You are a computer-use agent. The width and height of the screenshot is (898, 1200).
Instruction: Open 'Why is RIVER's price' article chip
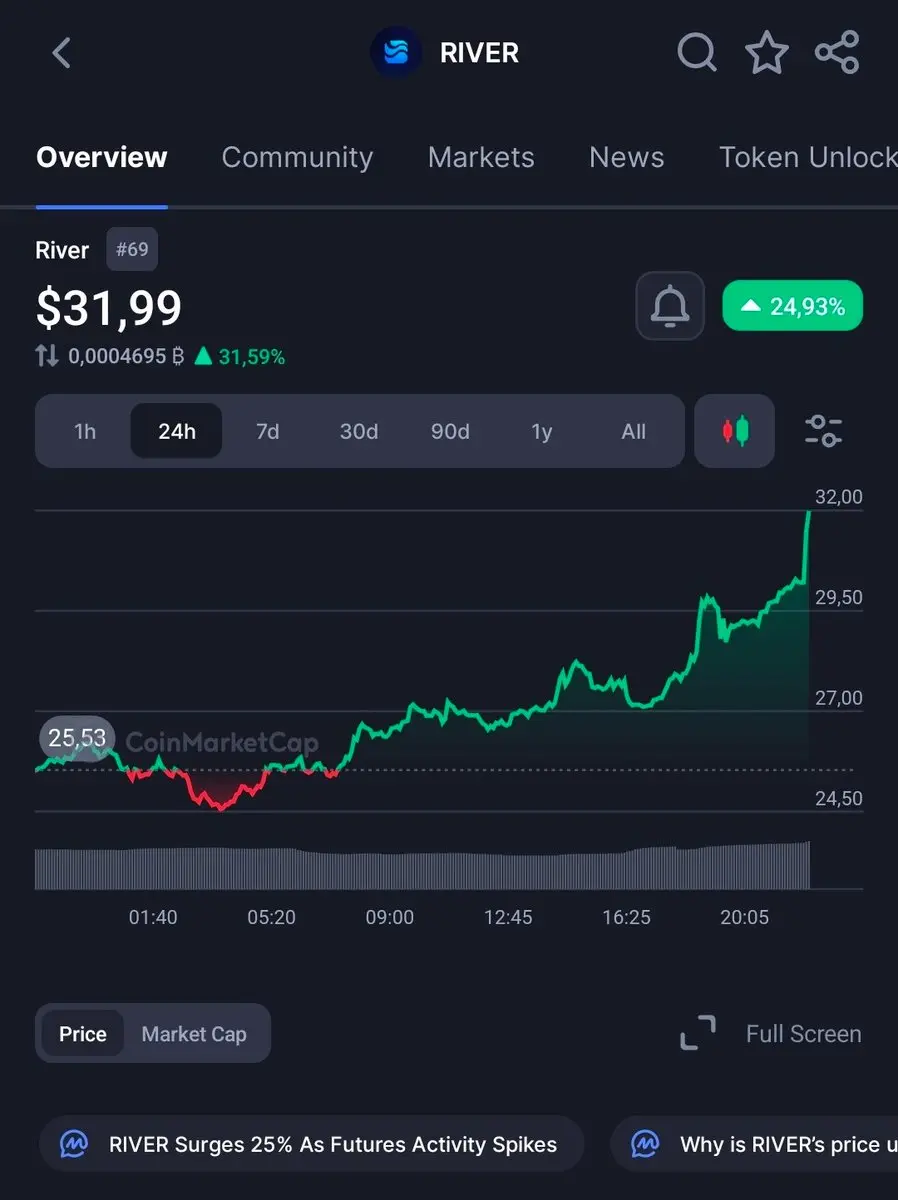(755, 1143)
